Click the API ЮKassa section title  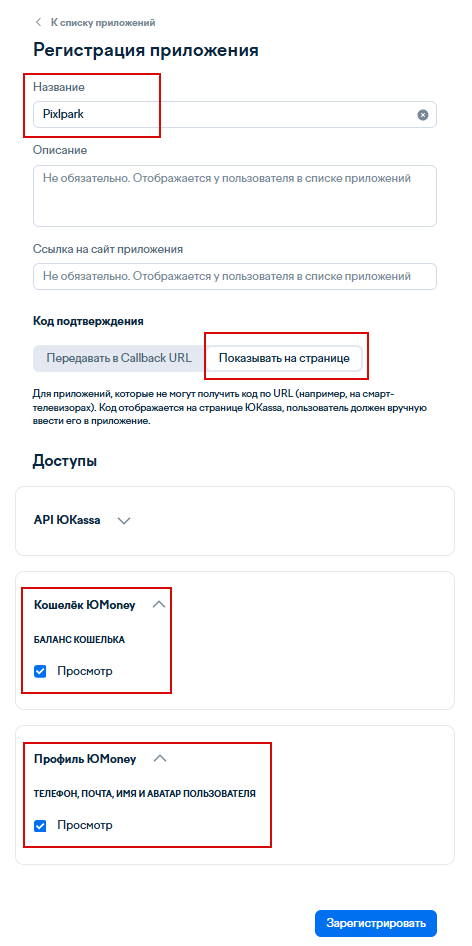[67, 520]
